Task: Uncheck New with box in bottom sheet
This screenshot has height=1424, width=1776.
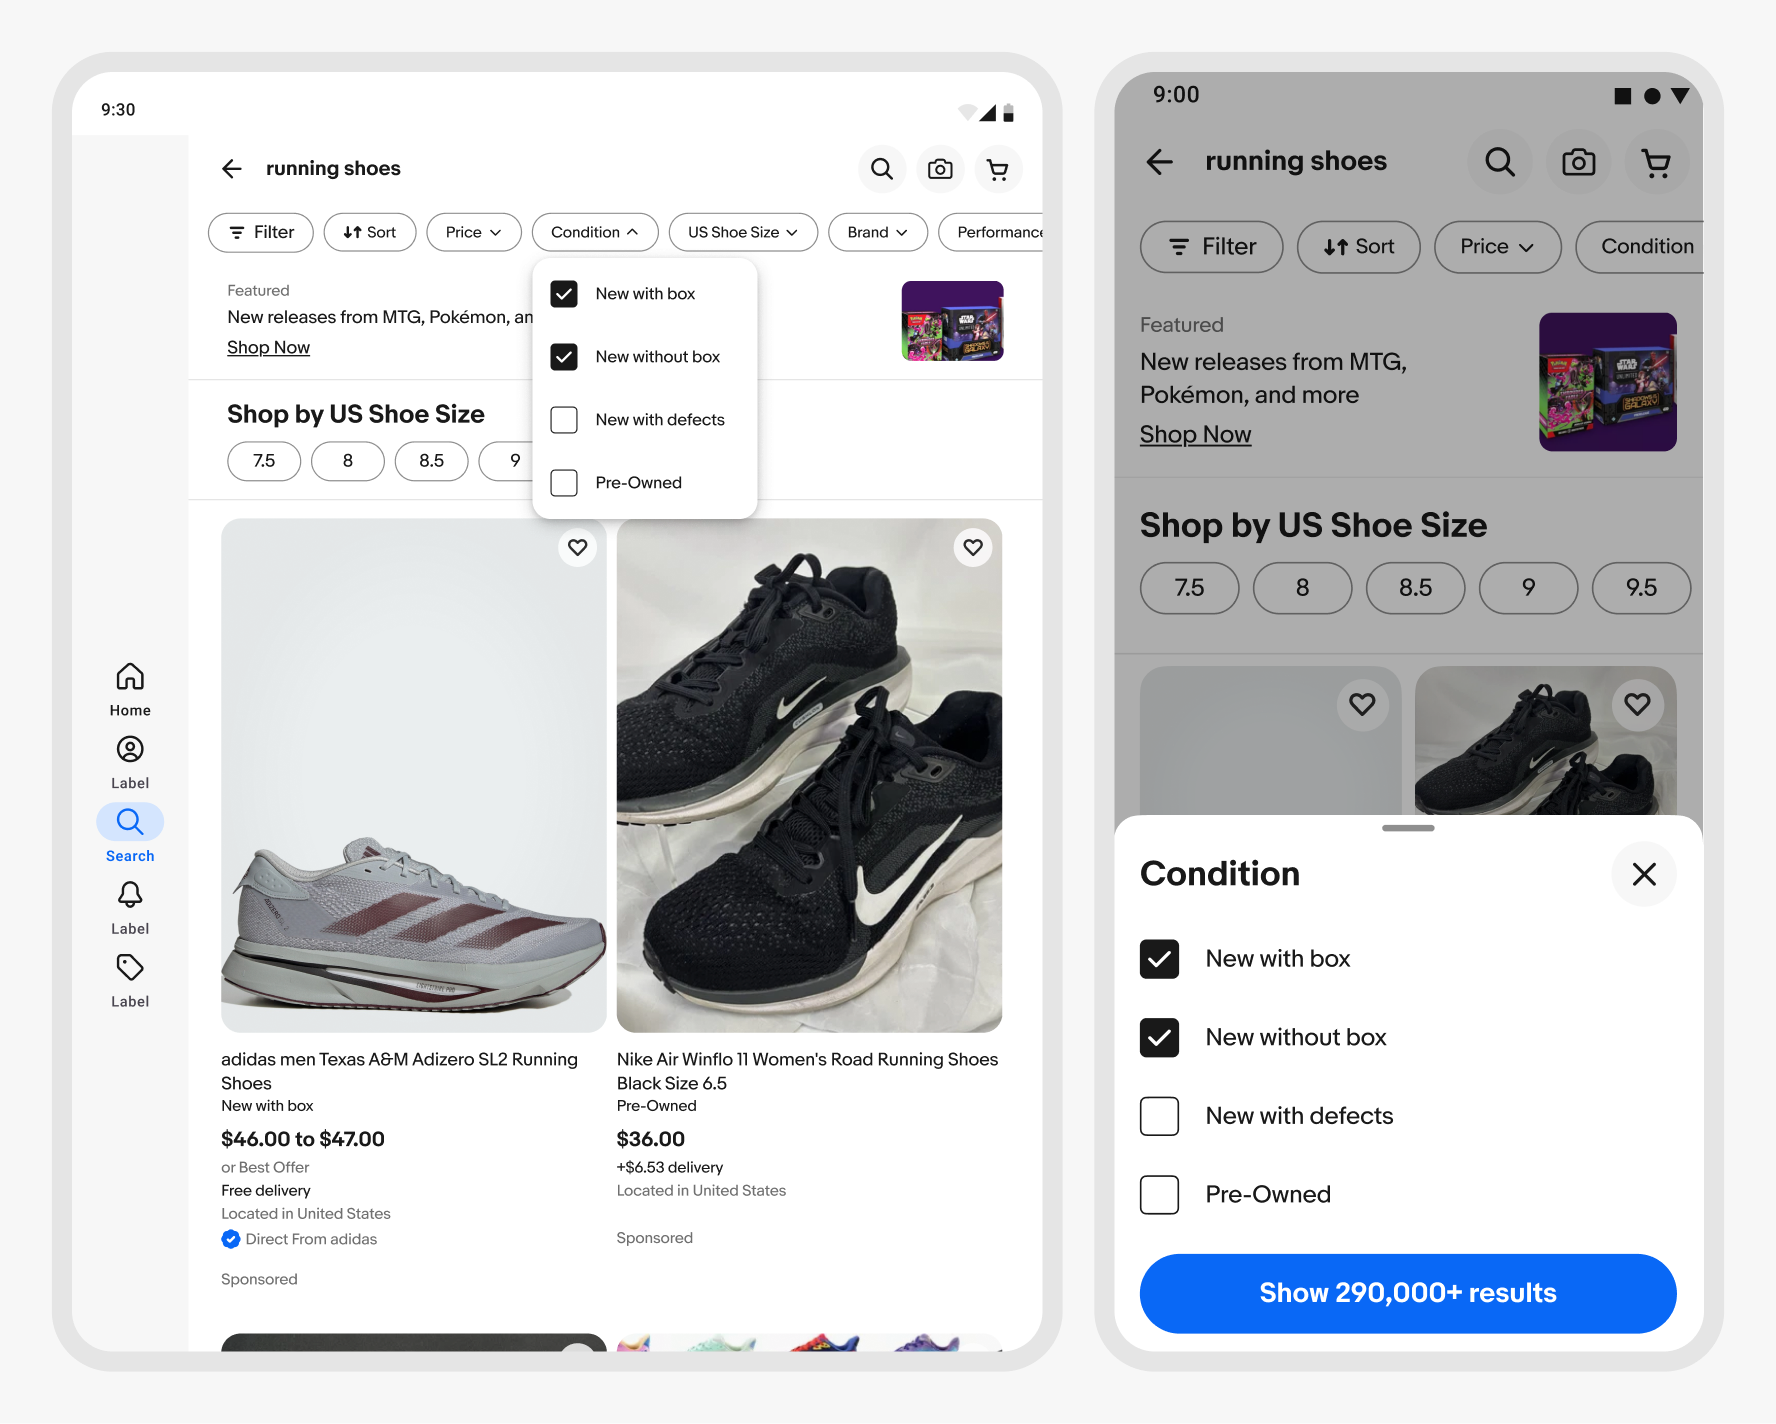Action: tap(1160, 959)
